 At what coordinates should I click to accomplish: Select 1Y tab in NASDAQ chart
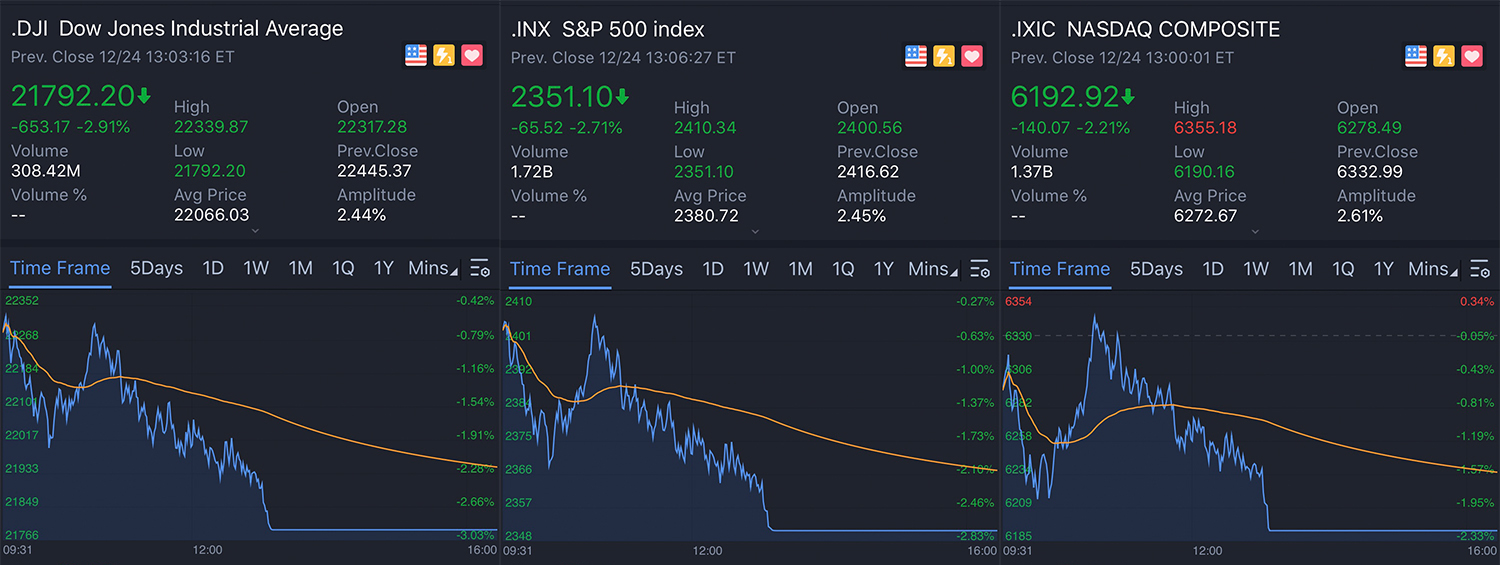(1383, 268)
